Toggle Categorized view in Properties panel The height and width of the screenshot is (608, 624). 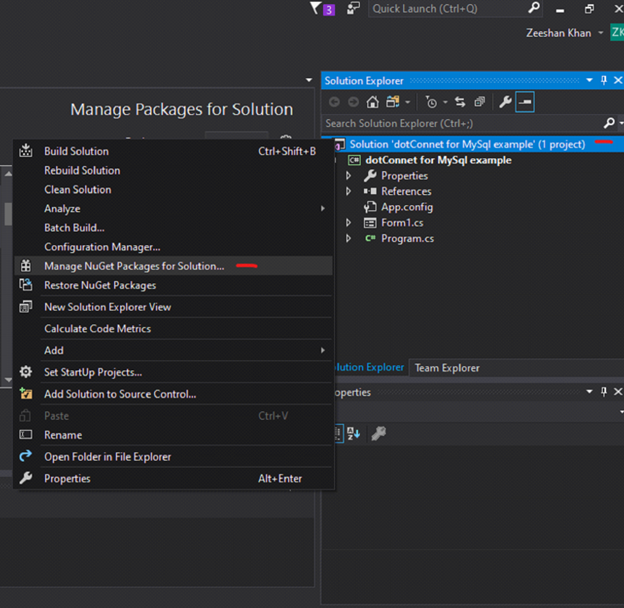tap(338, 433)
